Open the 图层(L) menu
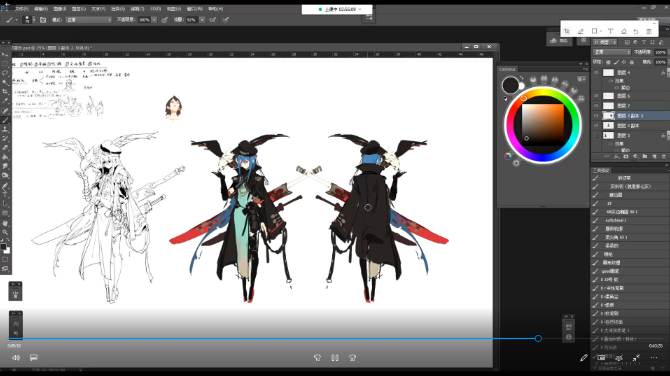Viewport: 670px width, 376px height. point(79,9)
